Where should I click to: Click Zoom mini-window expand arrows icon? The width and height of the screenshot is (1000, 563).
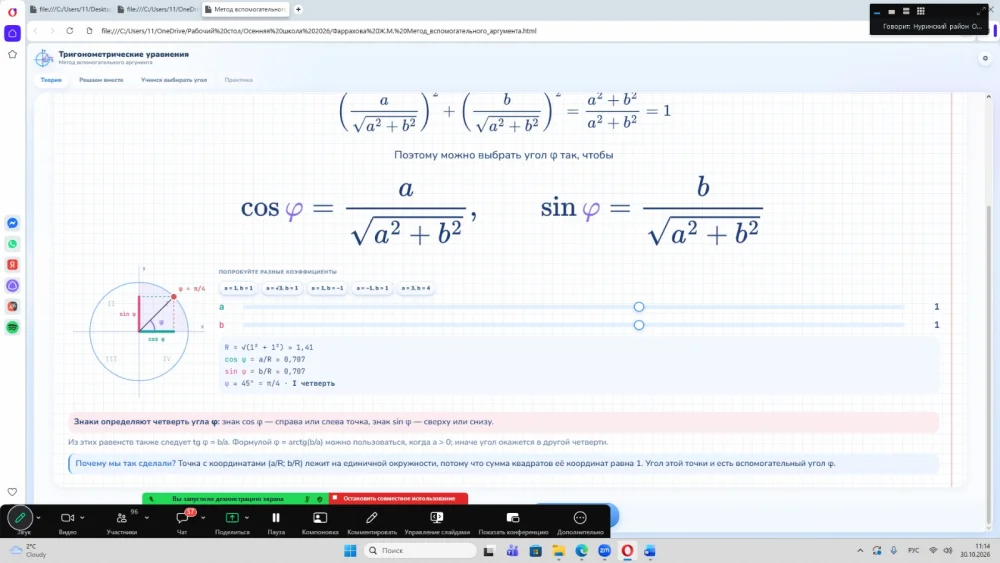pyautogui.click(x=981, y=11)
